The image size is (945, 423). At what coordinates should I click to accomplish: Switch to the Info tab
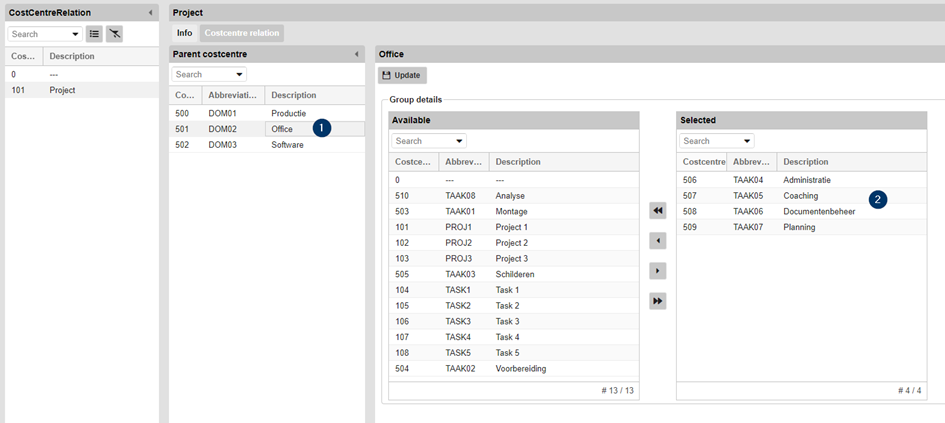tap(185, 33)
